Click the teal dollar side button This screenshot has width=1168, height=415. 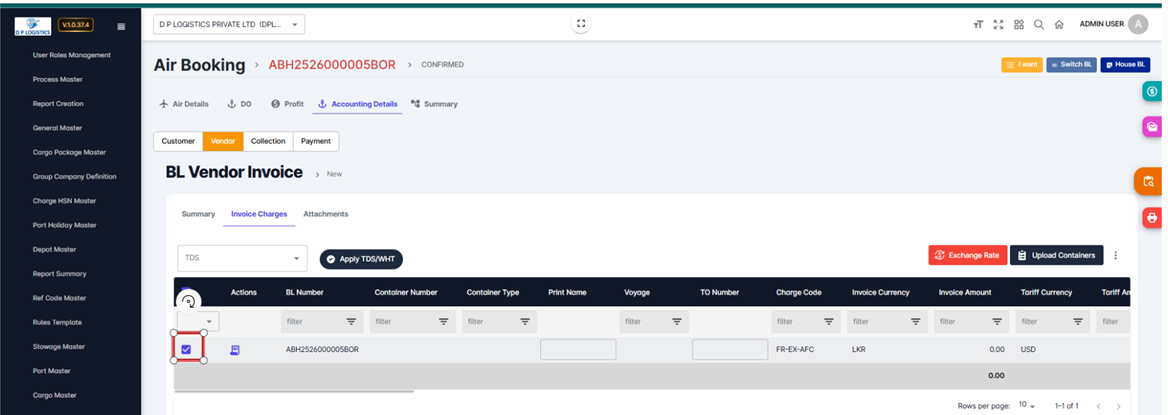pyautogui.click(x=1151, y=91)
